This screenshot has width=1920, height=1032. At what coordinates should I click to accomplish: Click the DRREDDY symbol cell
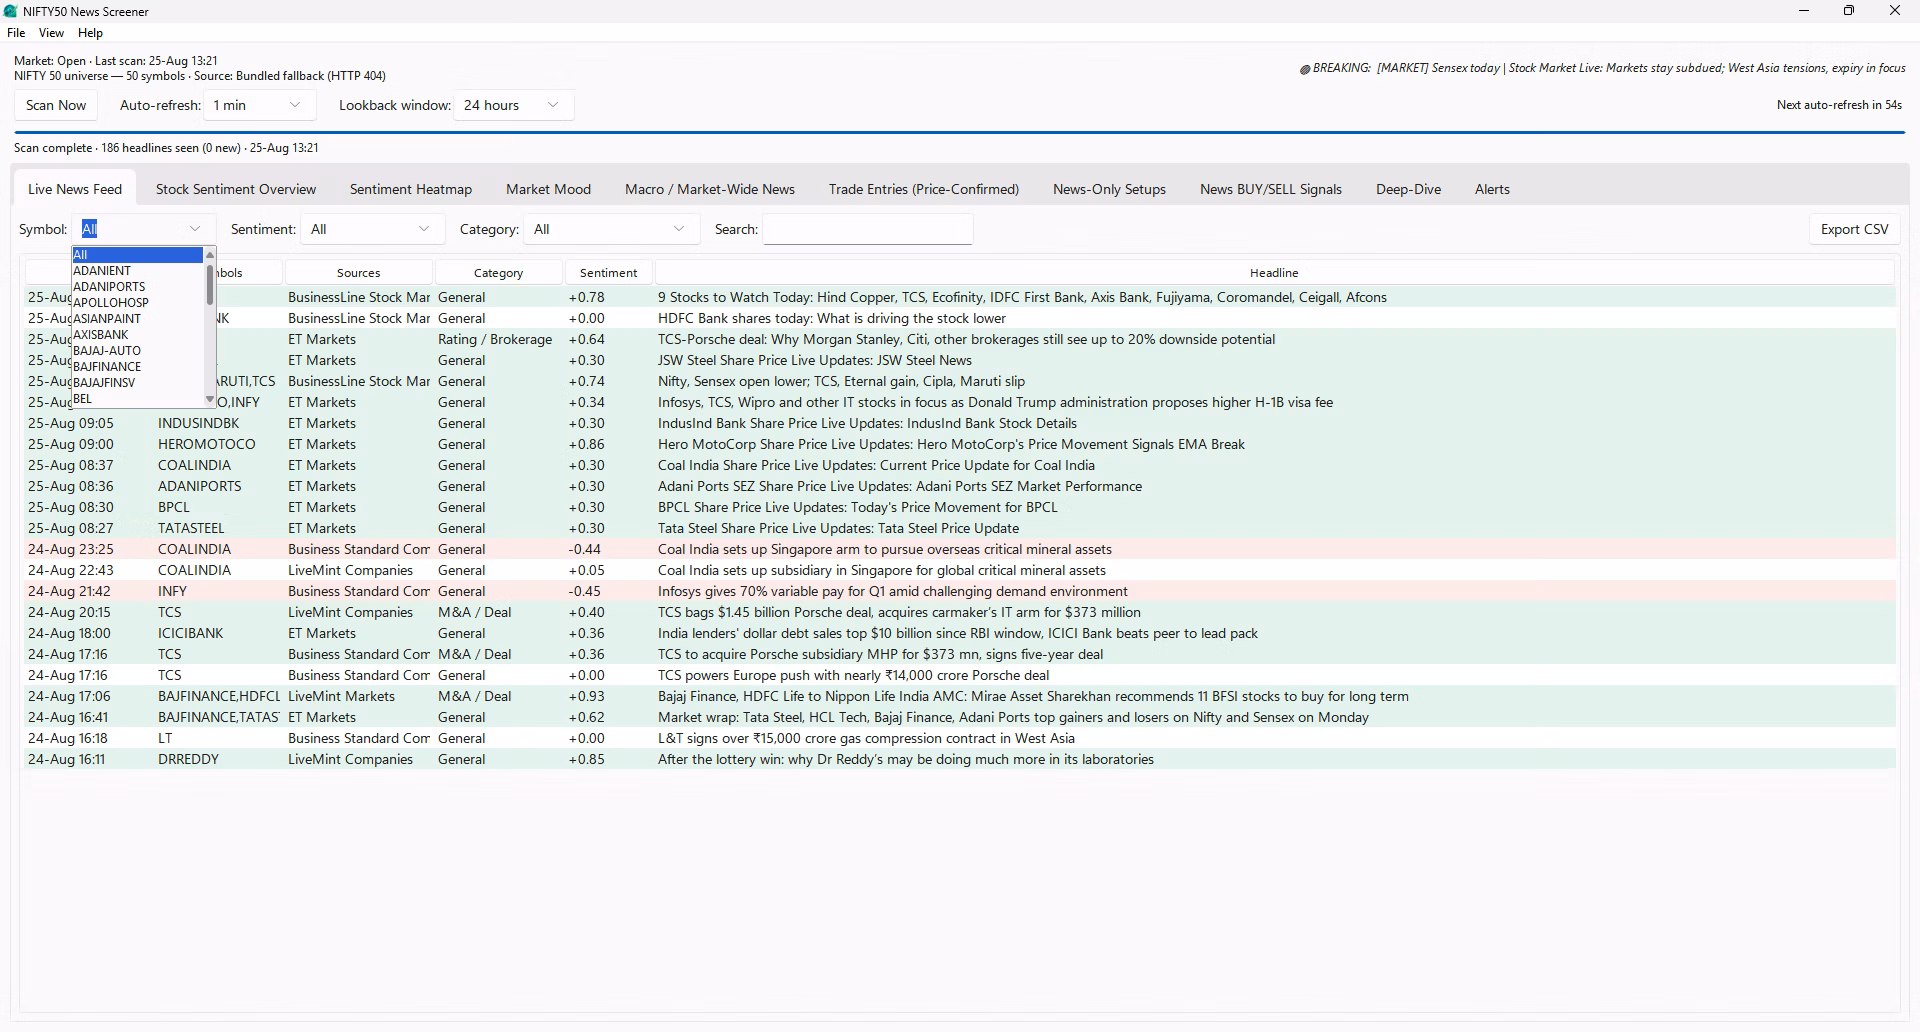click(188, 759)
